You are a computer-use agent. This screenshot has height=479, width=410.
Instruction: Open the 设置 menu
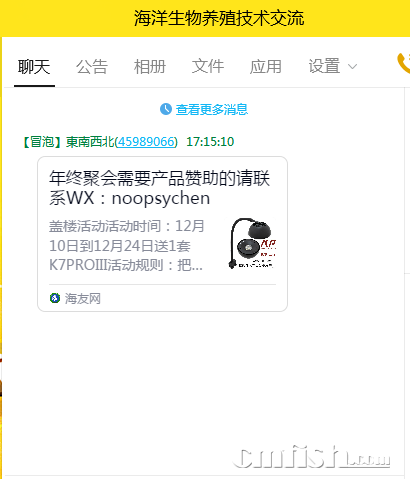[324, 66]
